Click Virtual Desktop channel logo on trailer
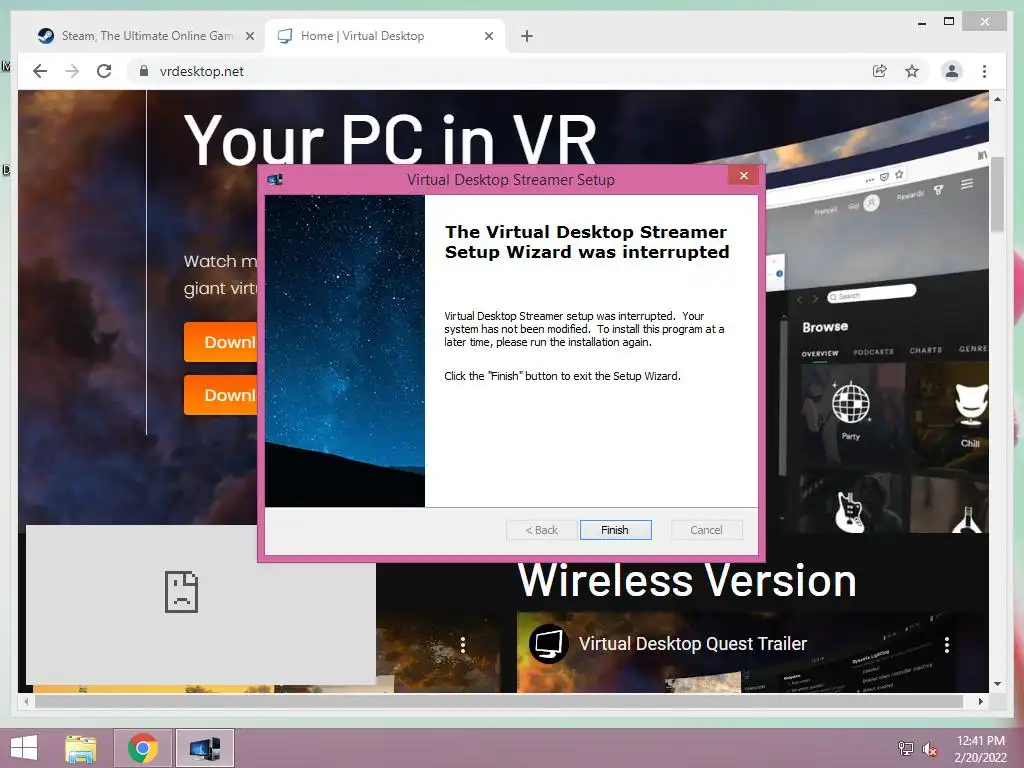 tap(549, 644)
